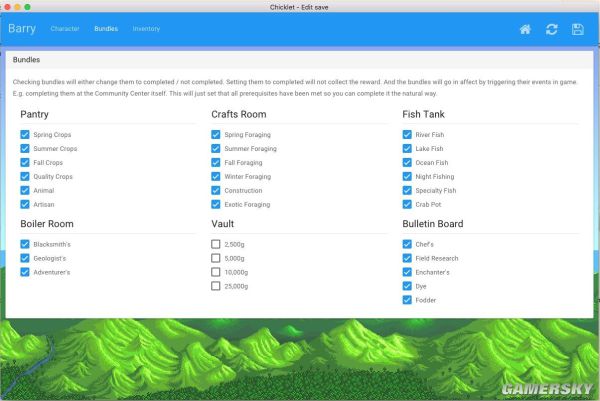Screen dimensions: 600x401
Task: Uncheck Winter Foraging bundle
Action: (216, 176)
